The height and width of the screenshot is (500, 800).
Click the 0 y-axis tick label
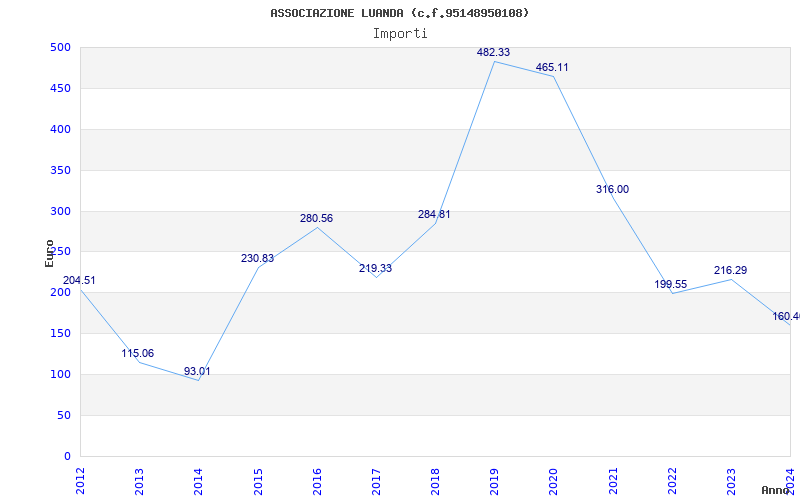(67, 456)
